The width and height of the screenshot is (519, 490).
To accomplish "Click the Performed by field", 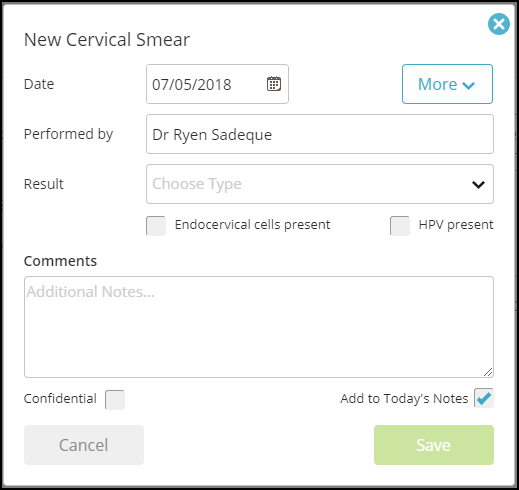I will [320, 134].
